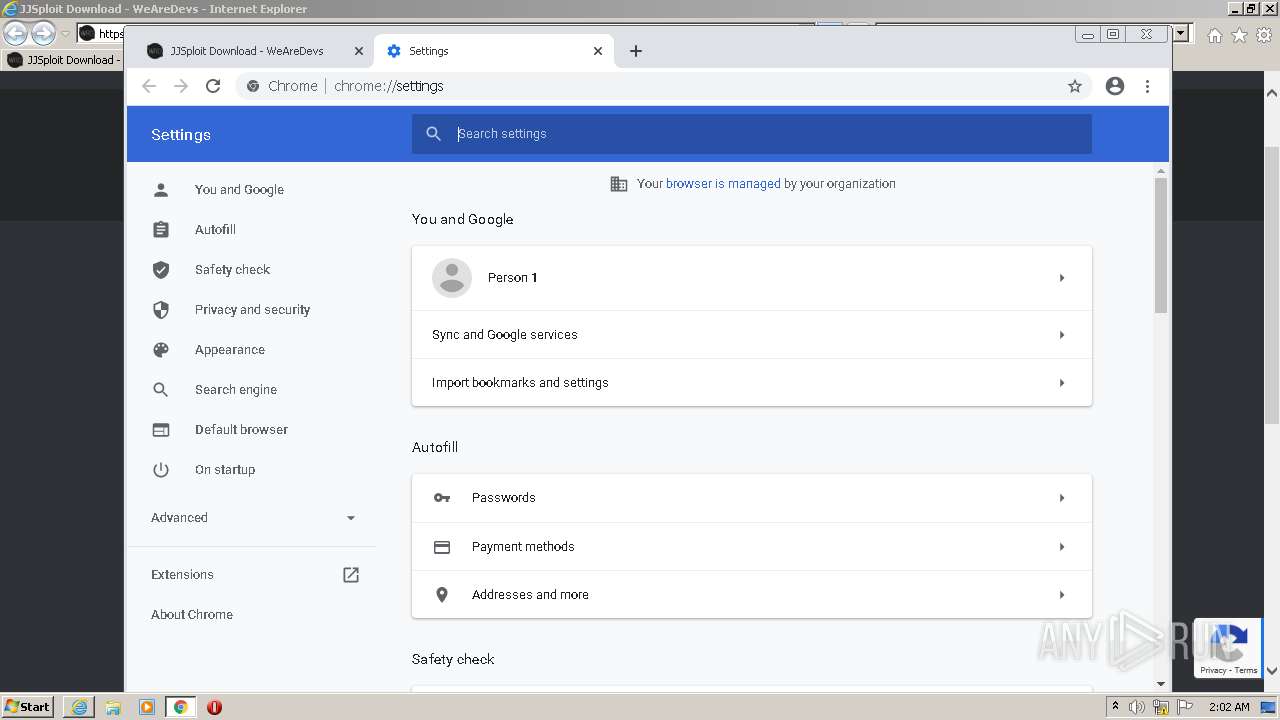
Task: Select Safety check in sidebar
Action: point(232,269)
